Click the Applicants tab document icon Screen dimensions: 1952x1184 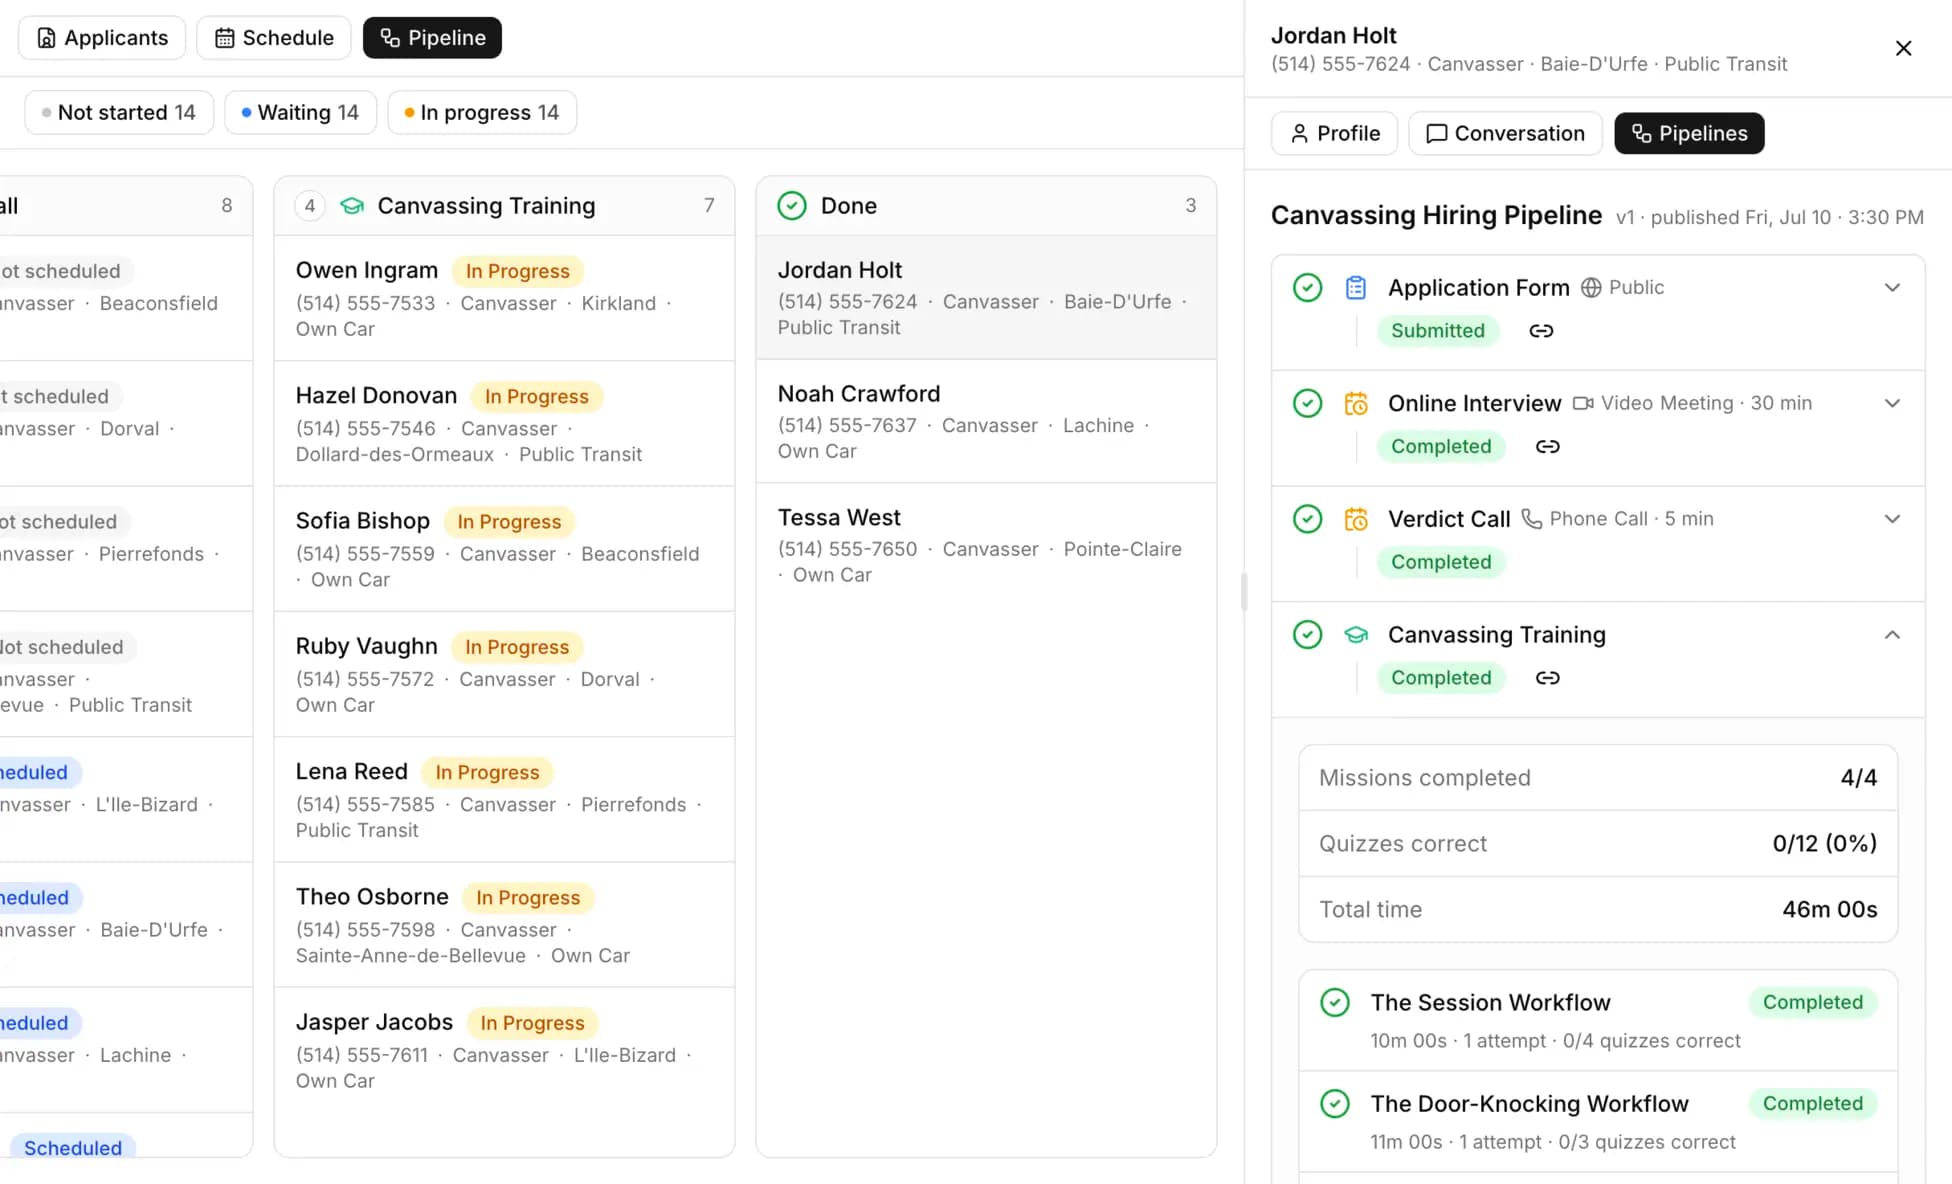point(46,38)
